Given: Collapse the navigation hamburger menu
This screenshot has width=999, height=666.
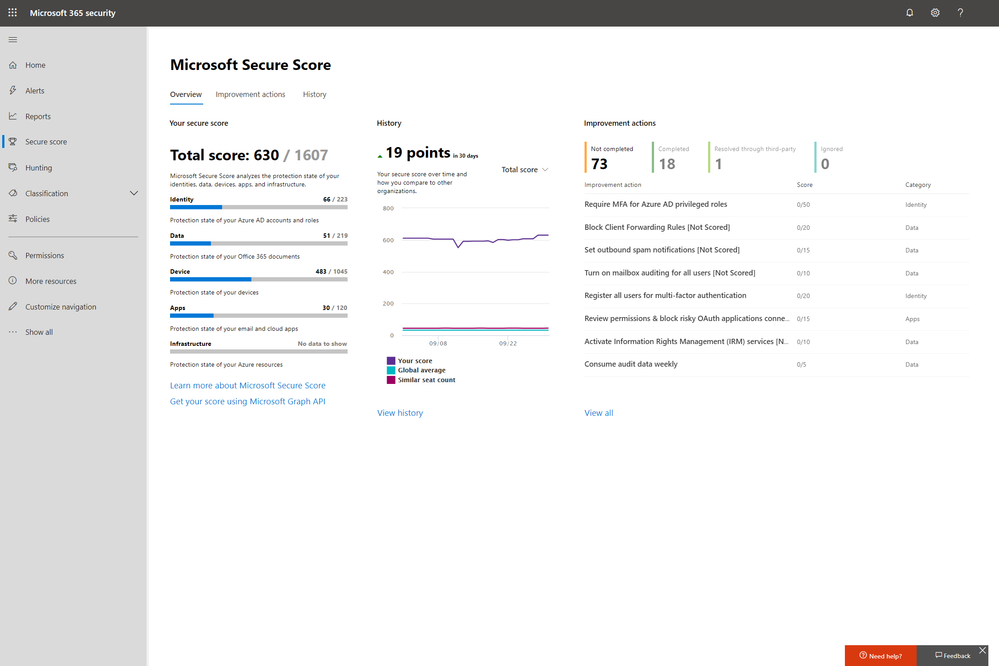Looking at the screenshot, I should (13, 40).
